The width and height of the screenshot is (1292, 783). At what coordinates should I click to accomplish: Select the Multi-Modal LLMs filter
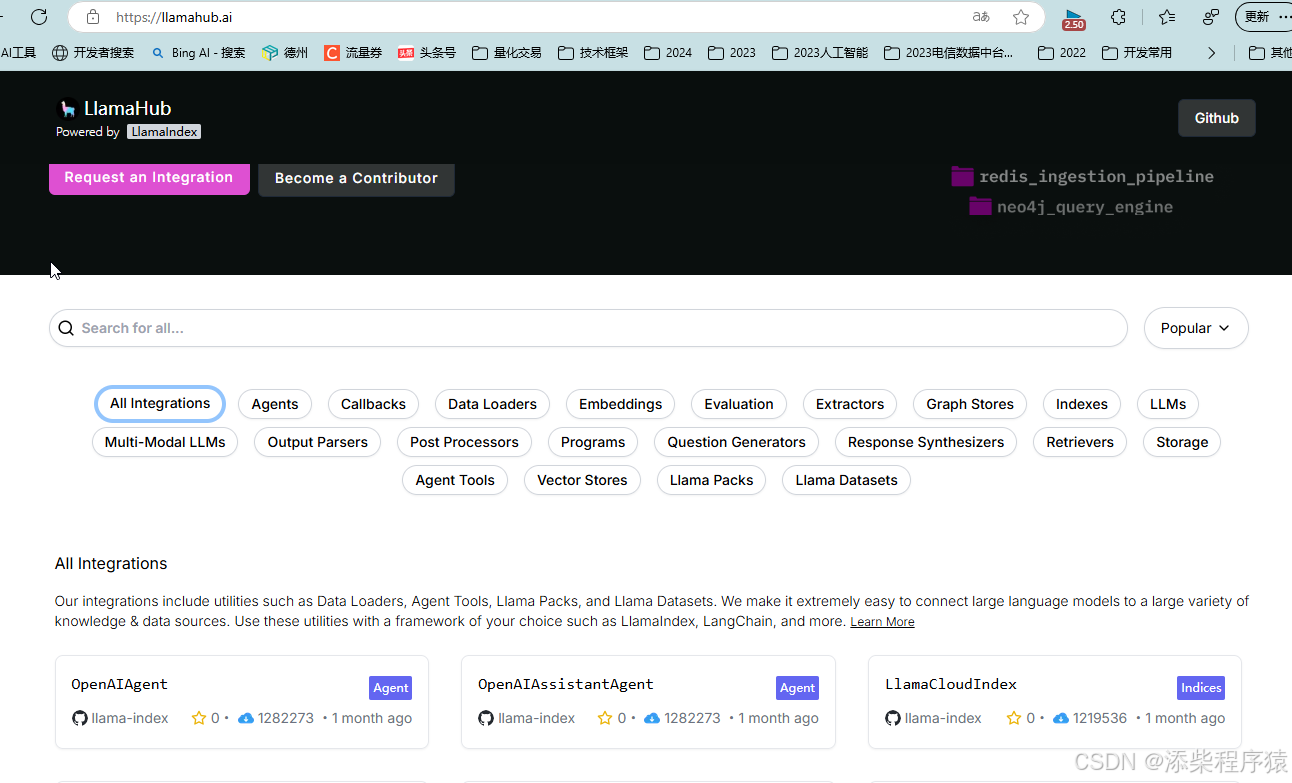click(x=165, y=442)
